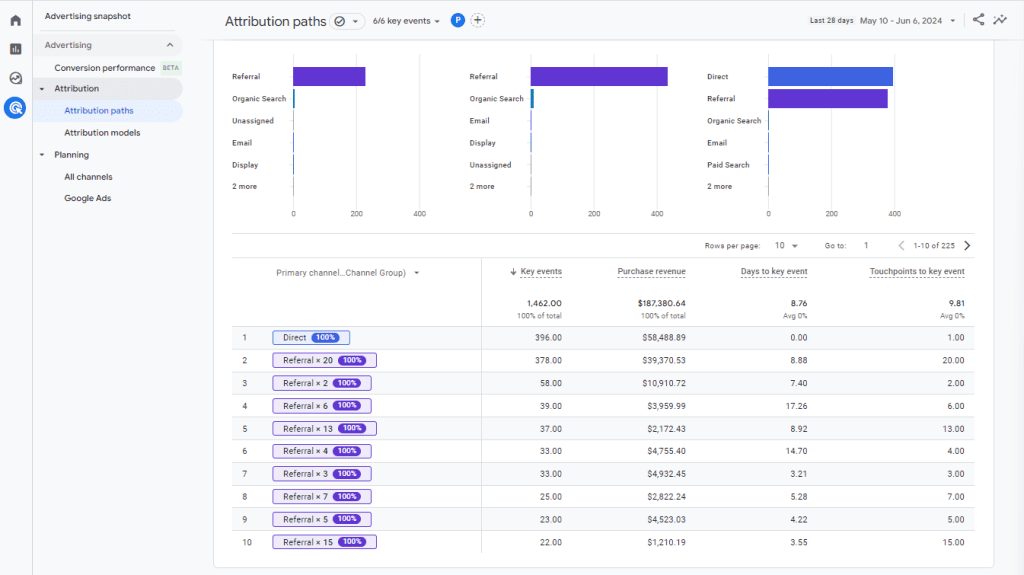
Task: Go to previous page of table
Action: (901, 246)
